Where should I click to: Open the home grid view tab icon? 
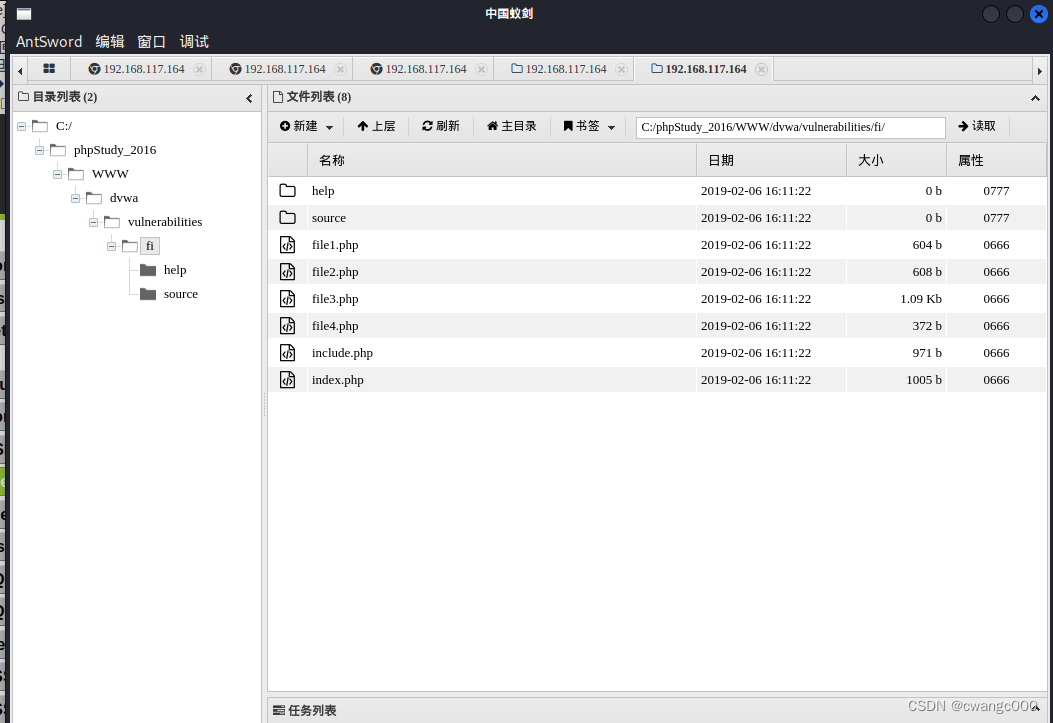49,68
